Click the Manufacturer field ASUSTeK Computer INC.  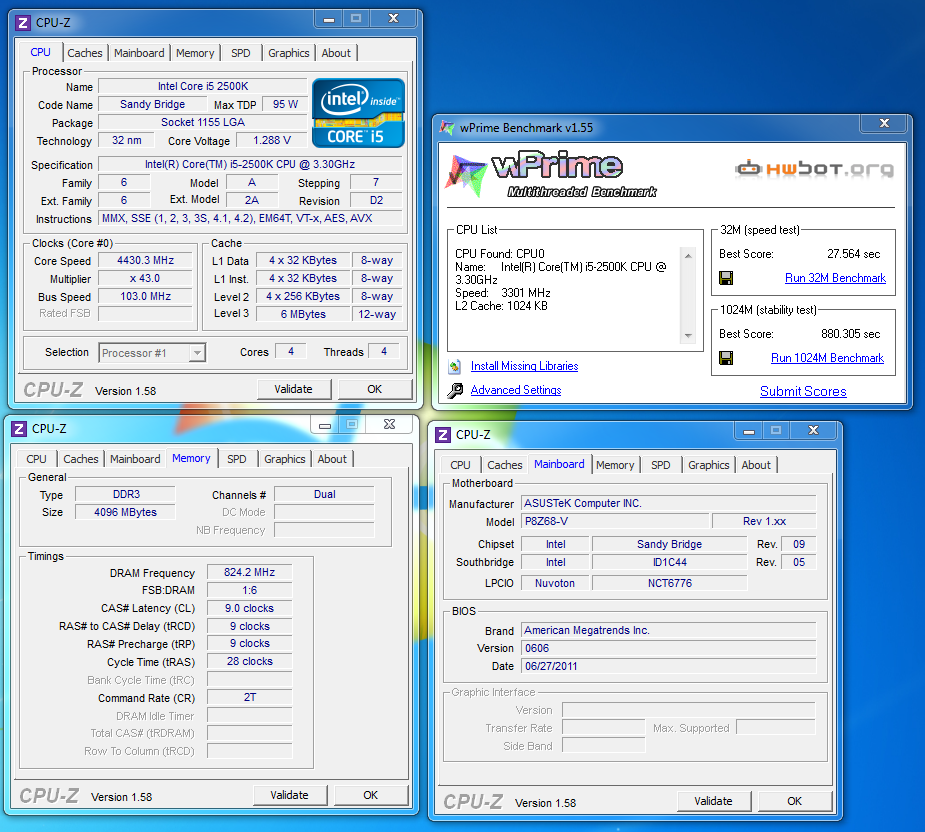[x=668, y=503]
